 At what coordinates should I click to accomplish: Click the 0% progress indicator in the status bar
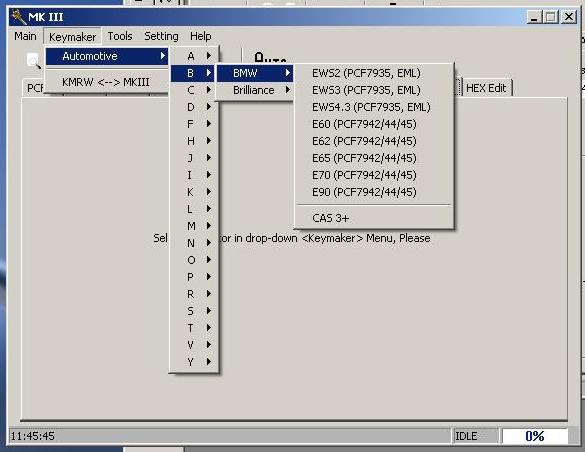click(x=535, y=436)
